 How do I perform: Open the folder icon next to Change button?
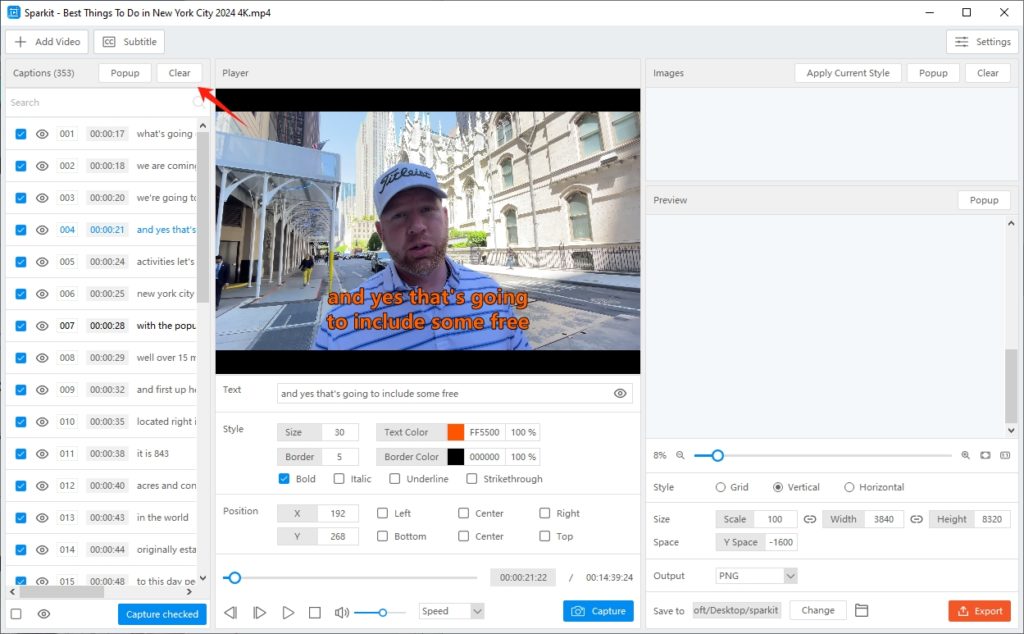(864, 610)
